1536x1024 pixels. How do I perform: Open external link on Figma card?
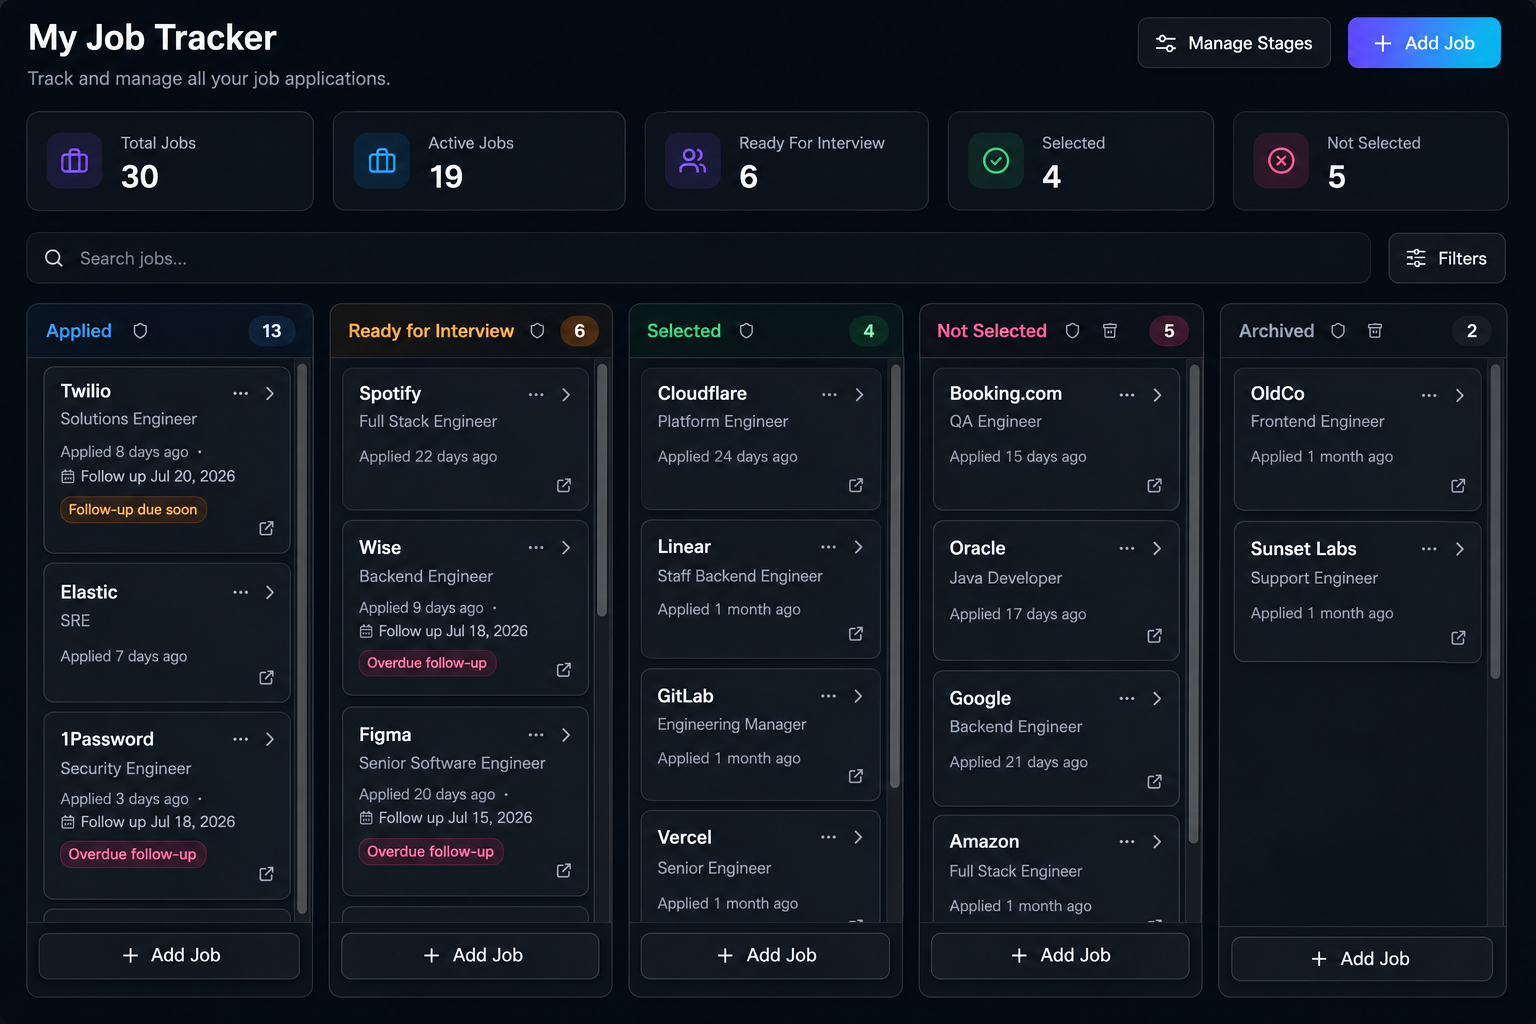tap(564, 870)
